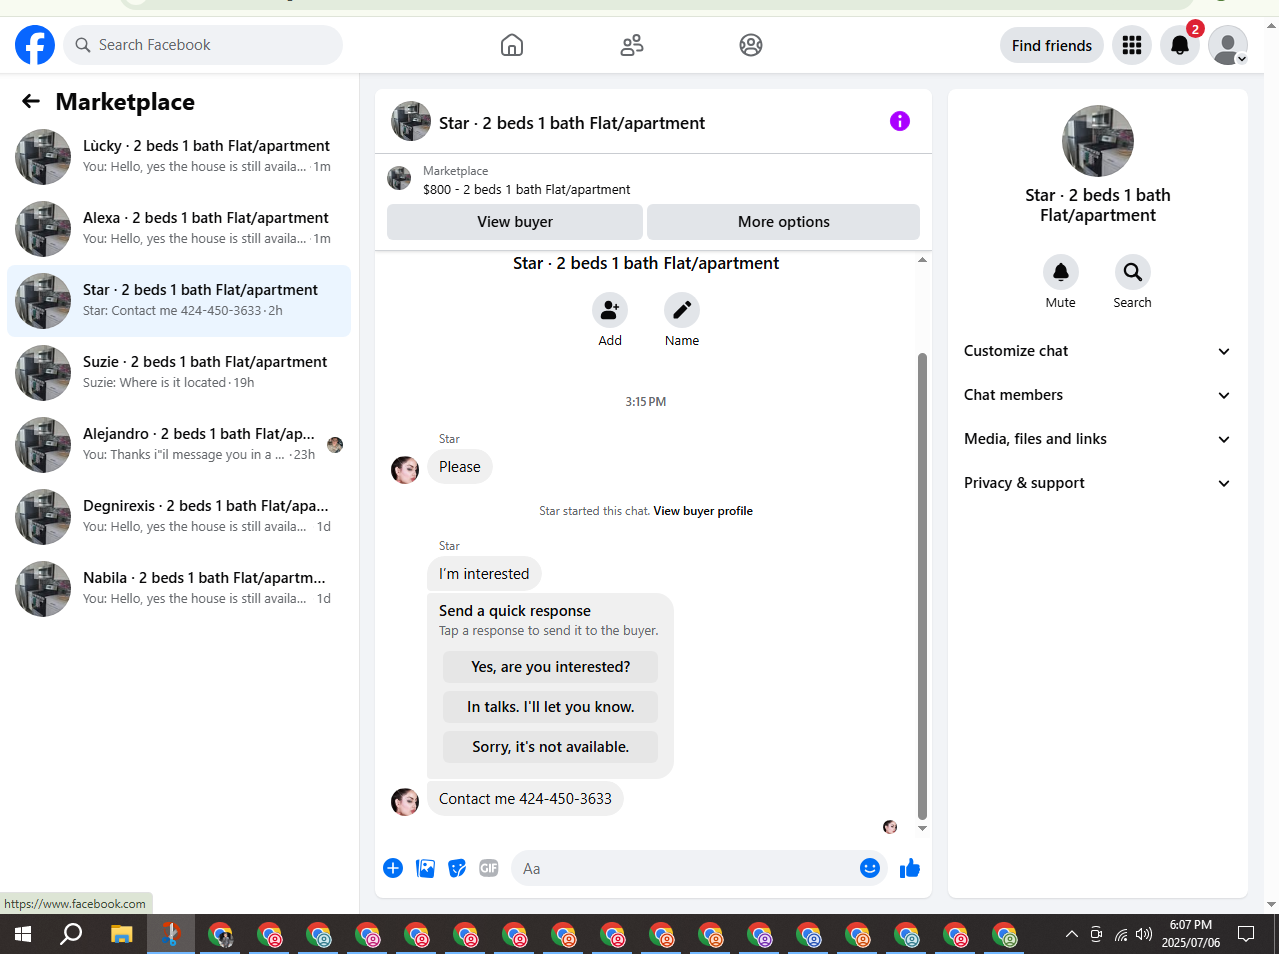Go back using Marketplace back arrow
1279x954 pixels.
[x=31, y=101]
